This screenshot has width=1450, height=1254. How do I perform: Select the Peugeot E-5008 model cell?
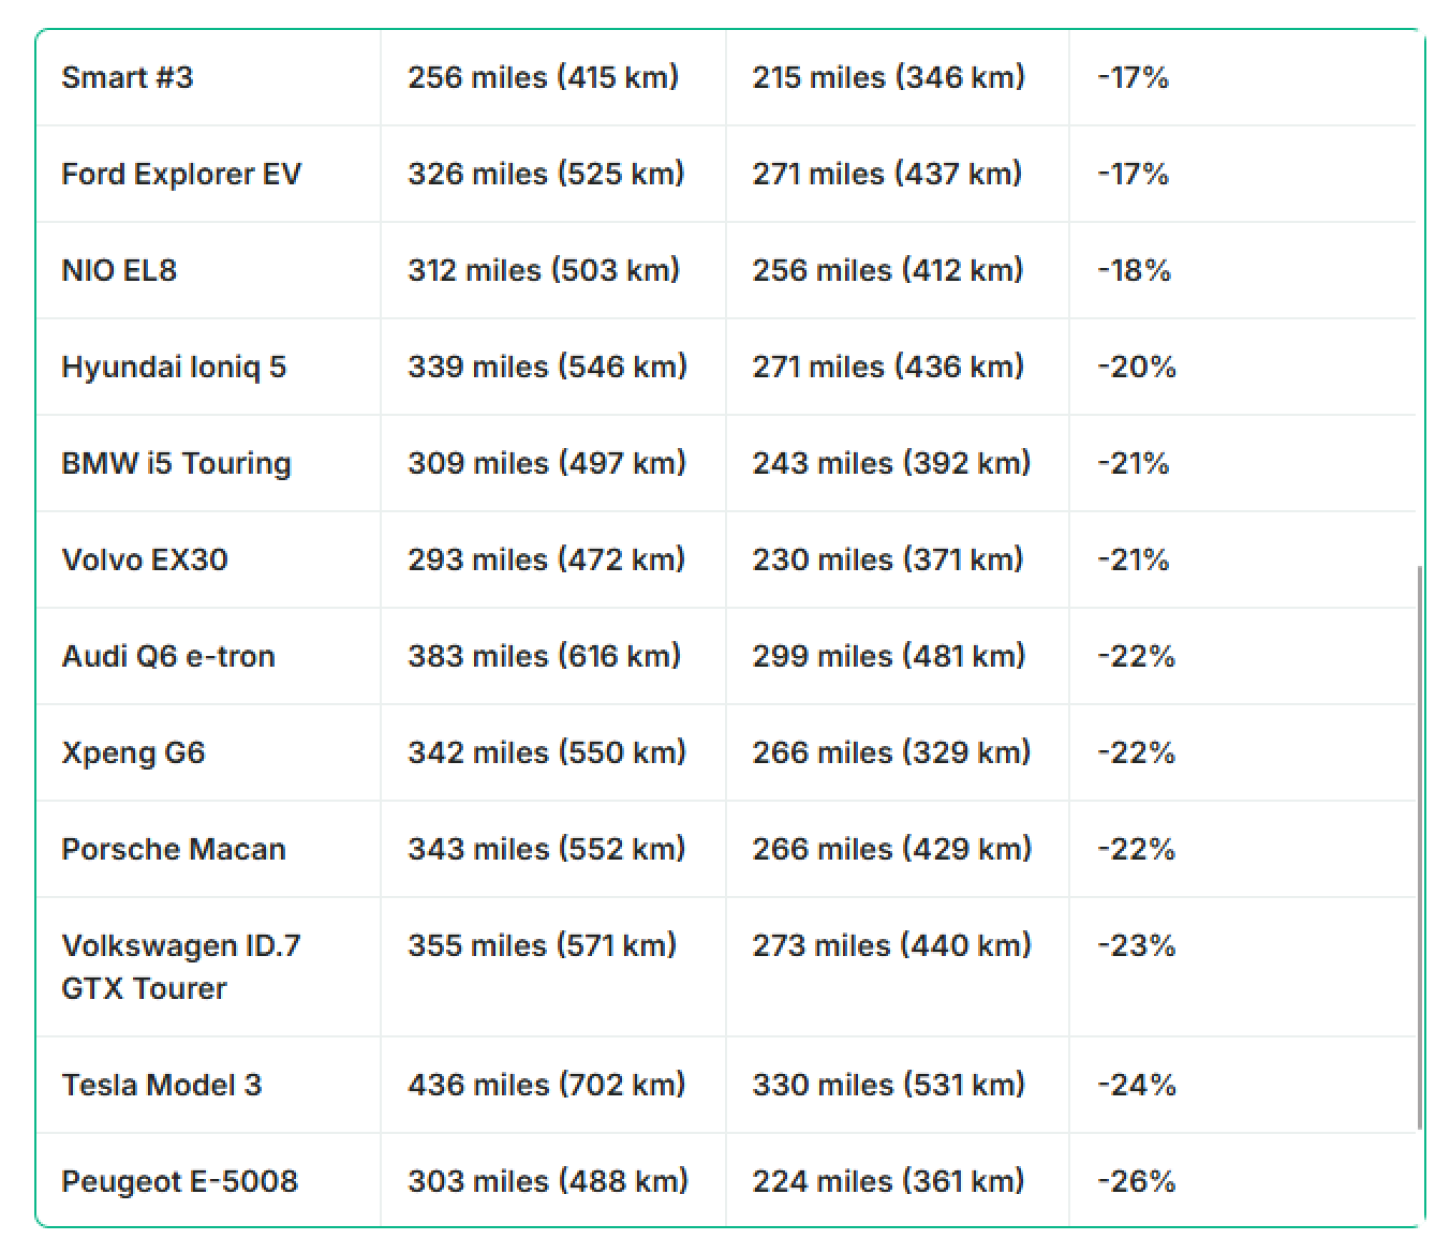click(180, 1182)
